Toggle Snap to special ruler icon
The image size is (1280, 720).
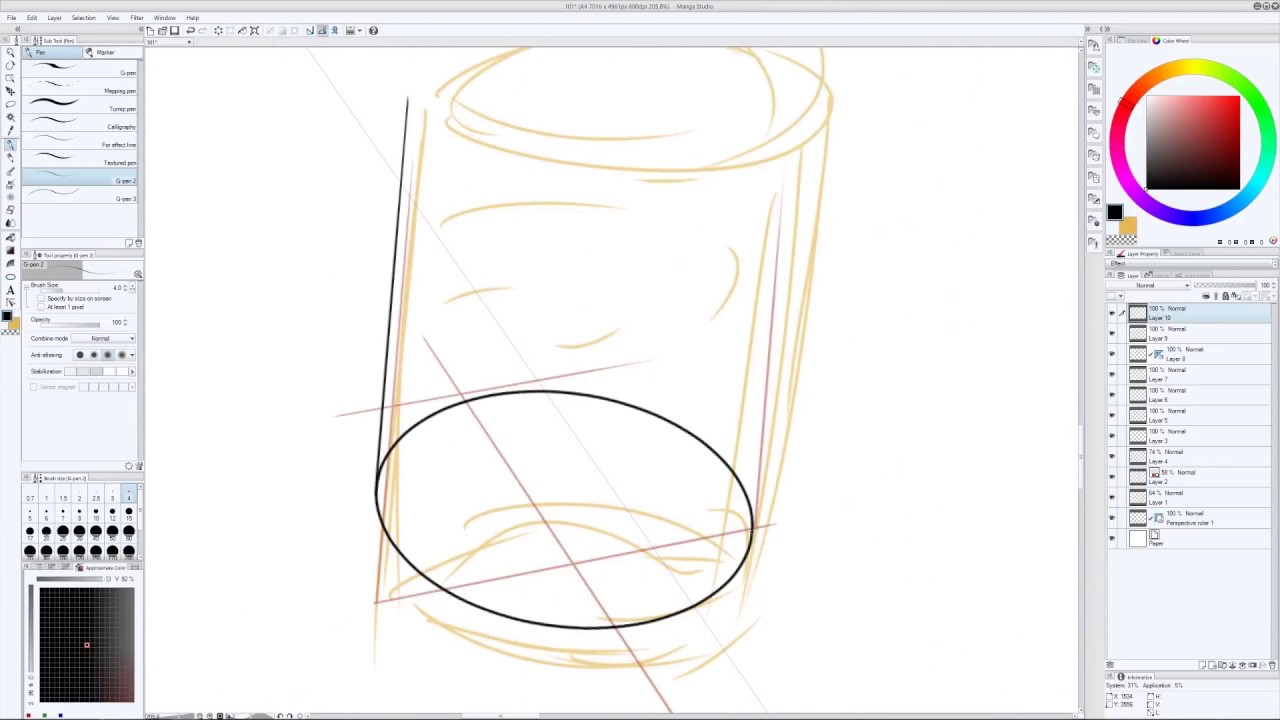coord(322,31)
